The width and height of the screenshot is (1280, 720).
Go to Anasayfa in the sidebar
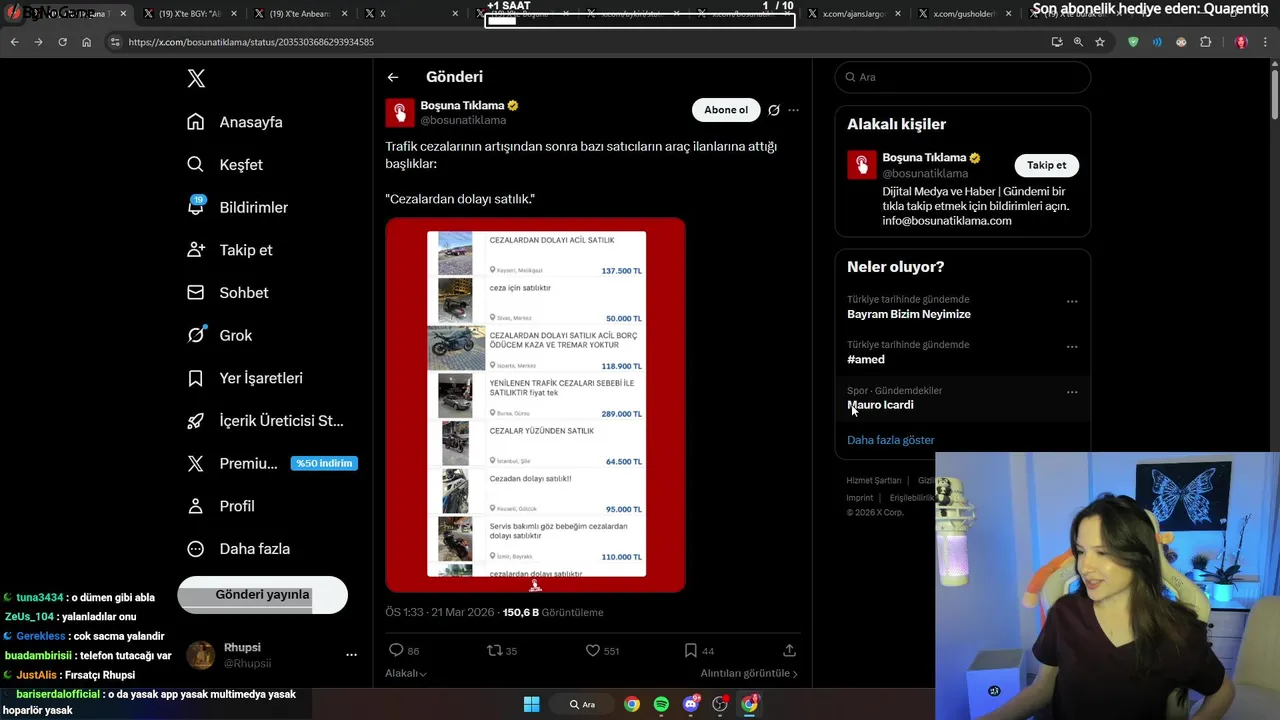point(235,122)
